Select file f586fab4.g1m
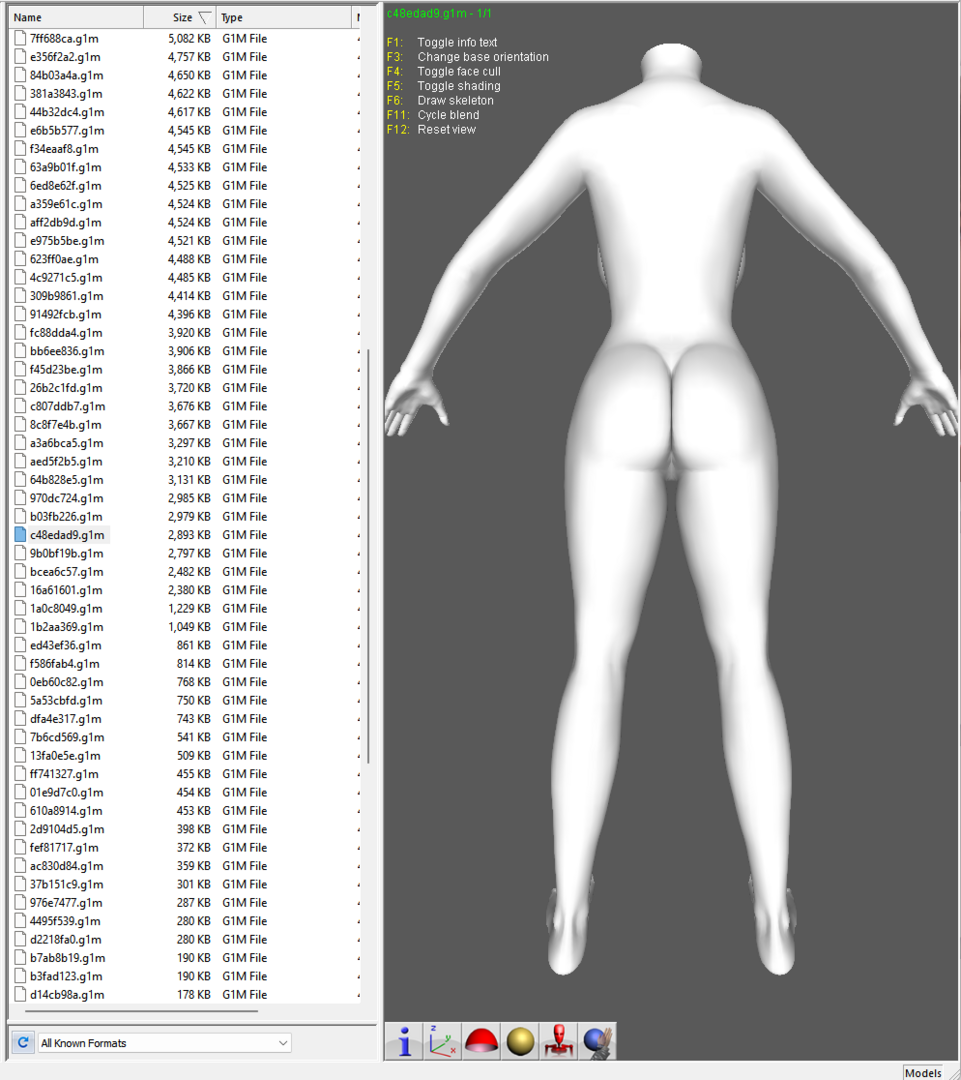The image size is (961, 1080). coord(64,663)
